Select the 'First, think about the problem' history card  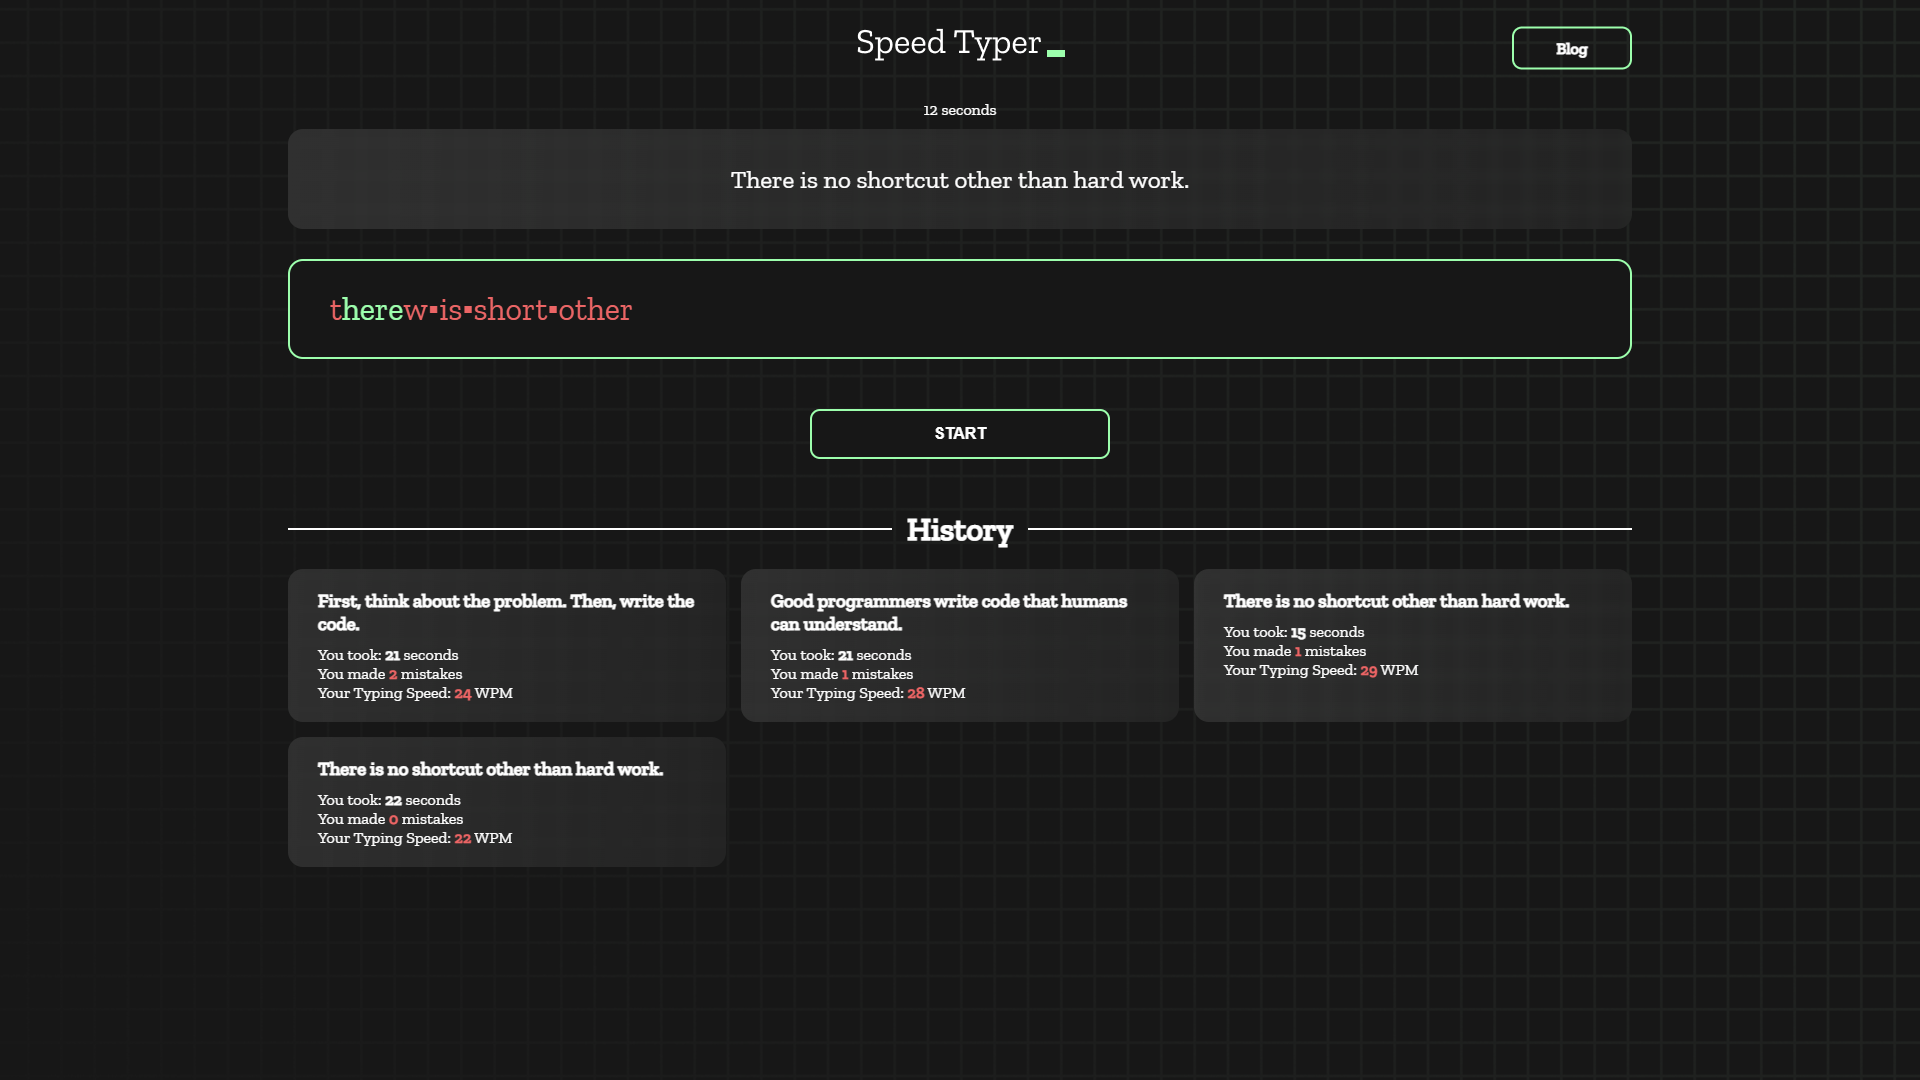[x=506, y=645]
